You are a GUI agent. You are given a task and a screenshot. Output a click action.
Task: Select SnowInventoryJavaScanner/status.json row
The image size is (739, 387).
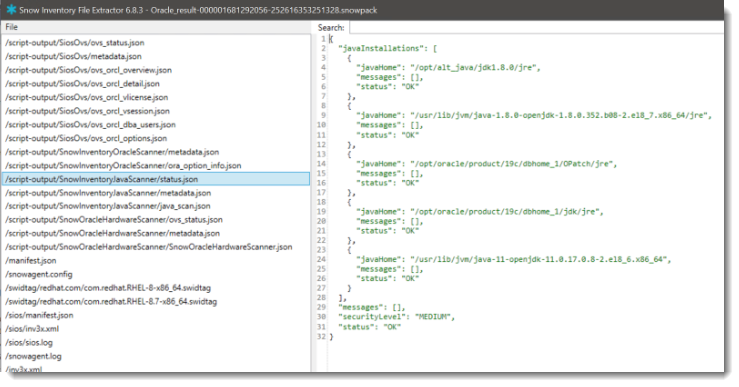156,179
